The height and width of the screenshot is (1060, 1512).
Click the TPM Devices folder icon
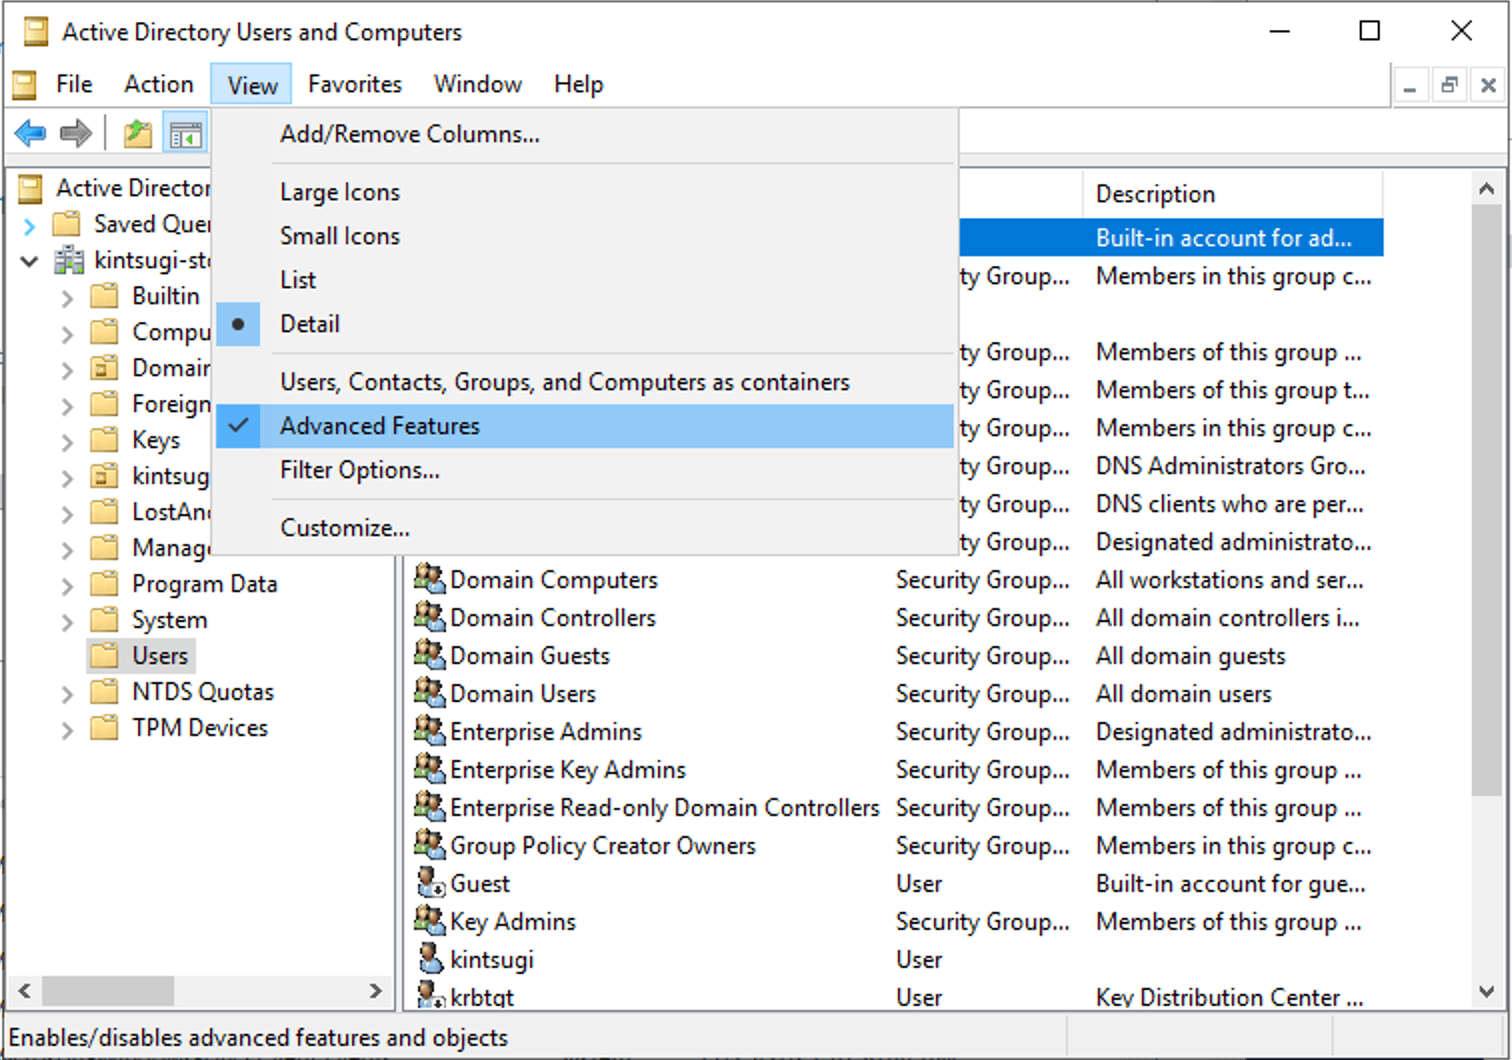(104, 728)
